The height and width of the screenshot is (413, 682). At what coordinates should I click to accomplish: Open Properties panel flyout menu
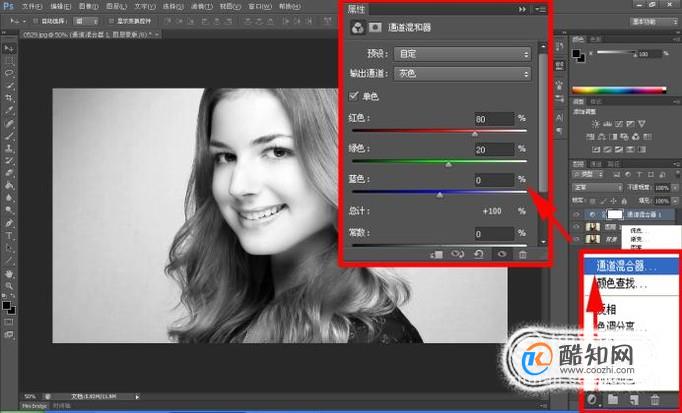541,9
